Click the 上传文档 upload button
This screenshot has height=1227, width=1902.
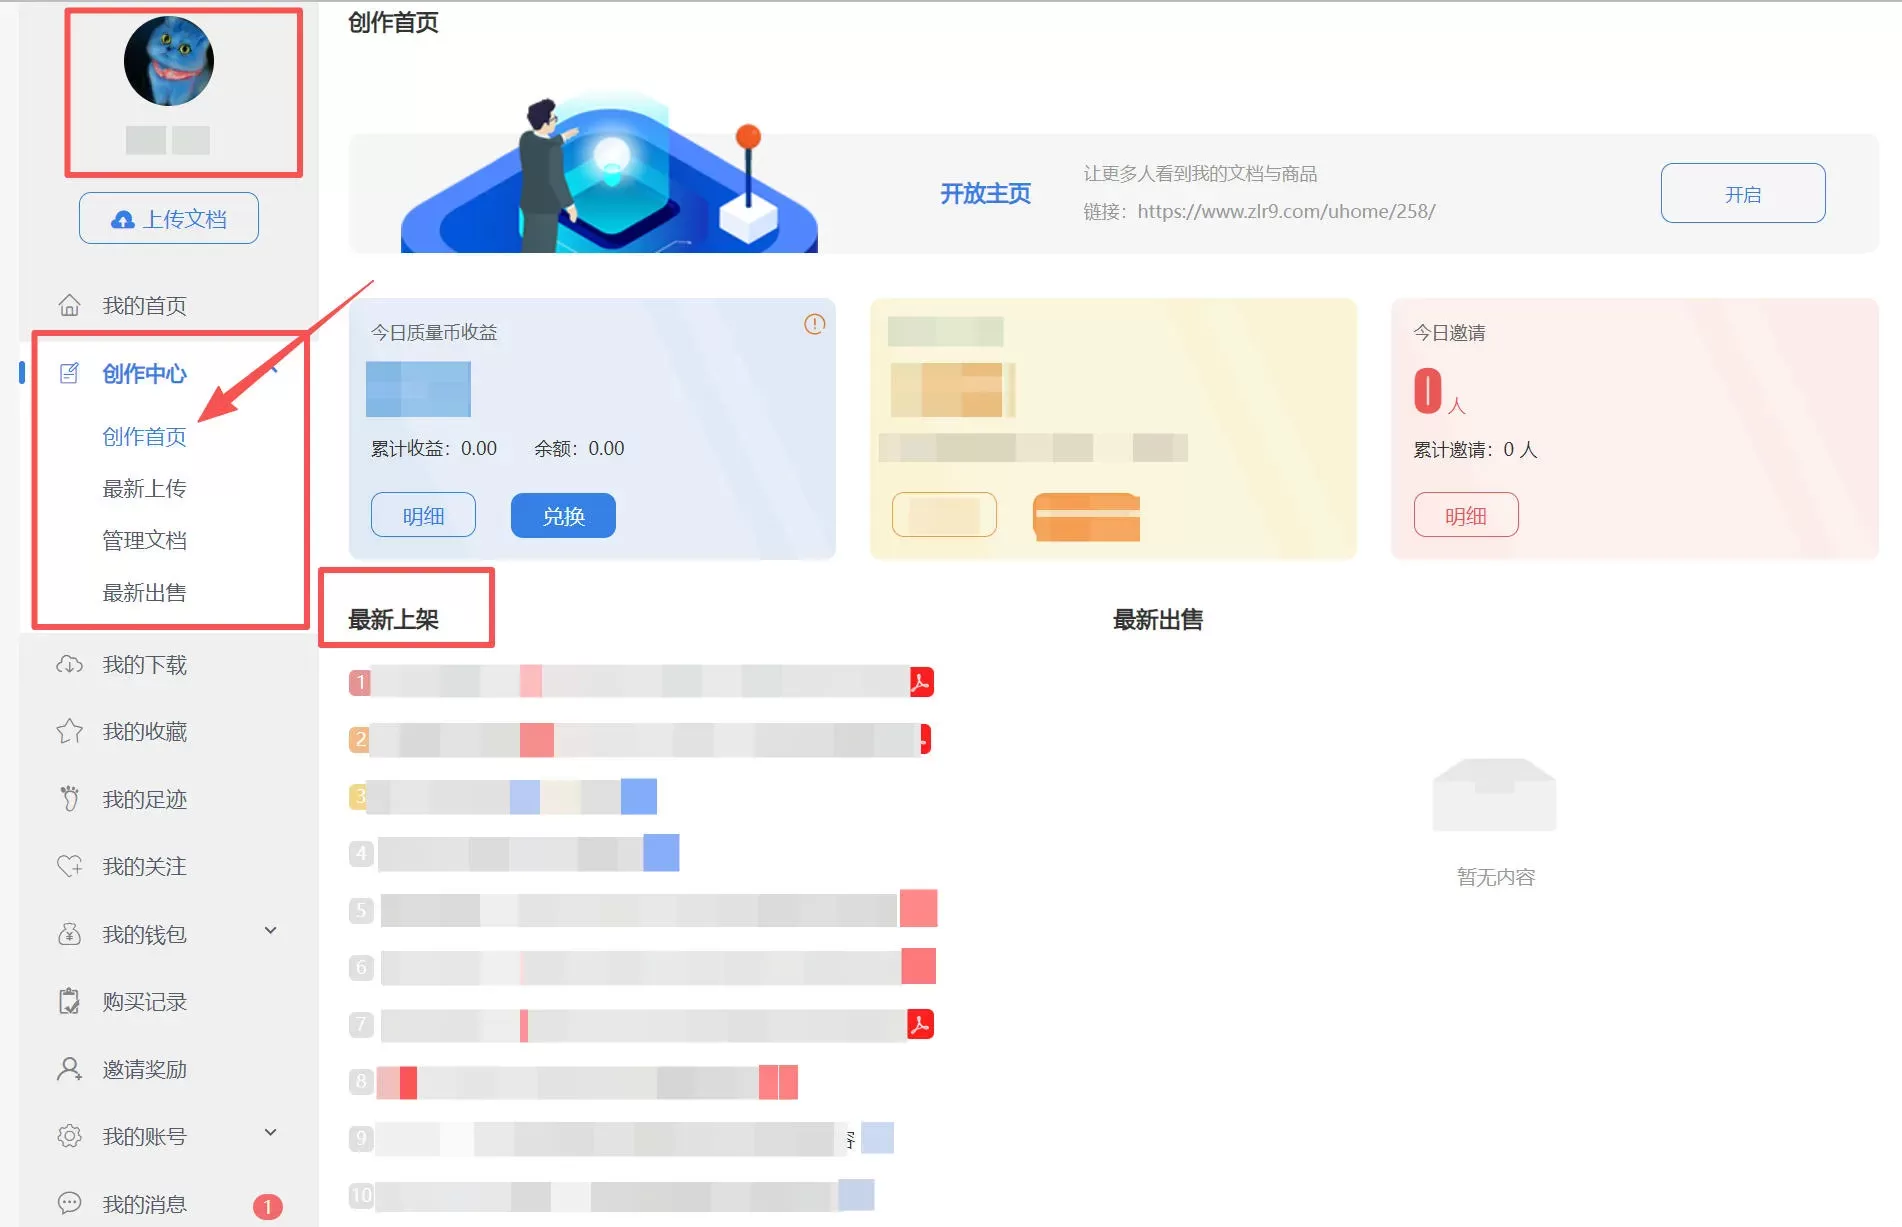coord(168,217)
